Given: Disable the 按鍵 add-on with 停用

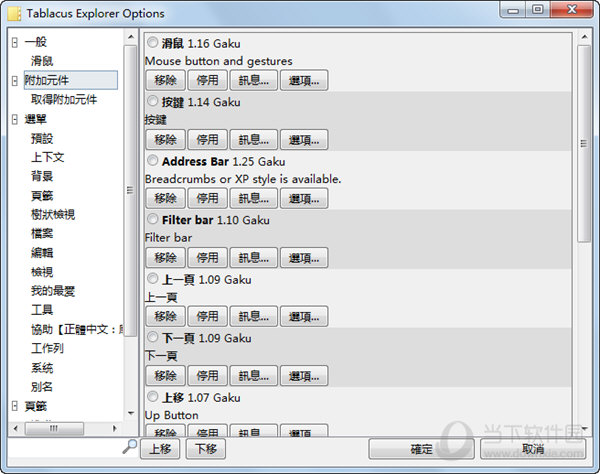Looking at the screenshot, I should [x=207, y=140].
